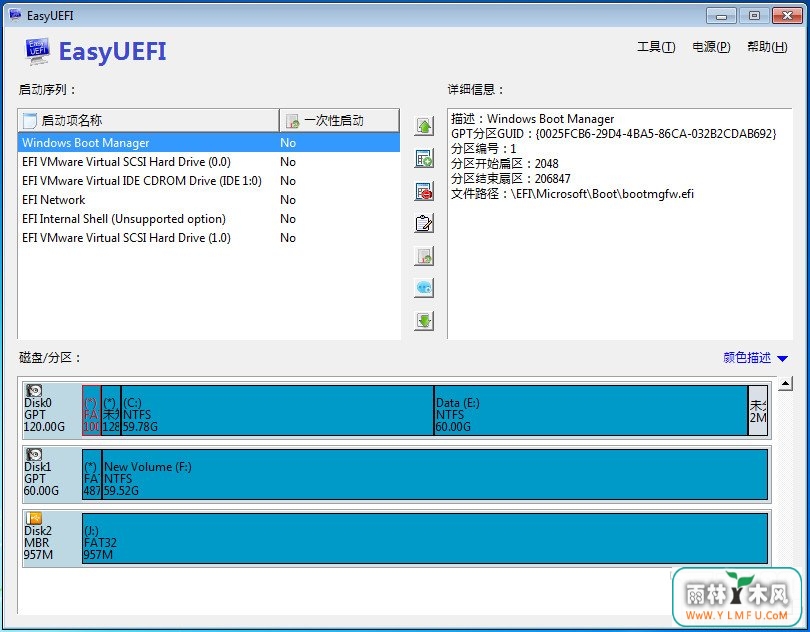Click the 一次性启动 column header
Image resolution: width=810 pixels, height=632 pixels.
click(339, 120)
